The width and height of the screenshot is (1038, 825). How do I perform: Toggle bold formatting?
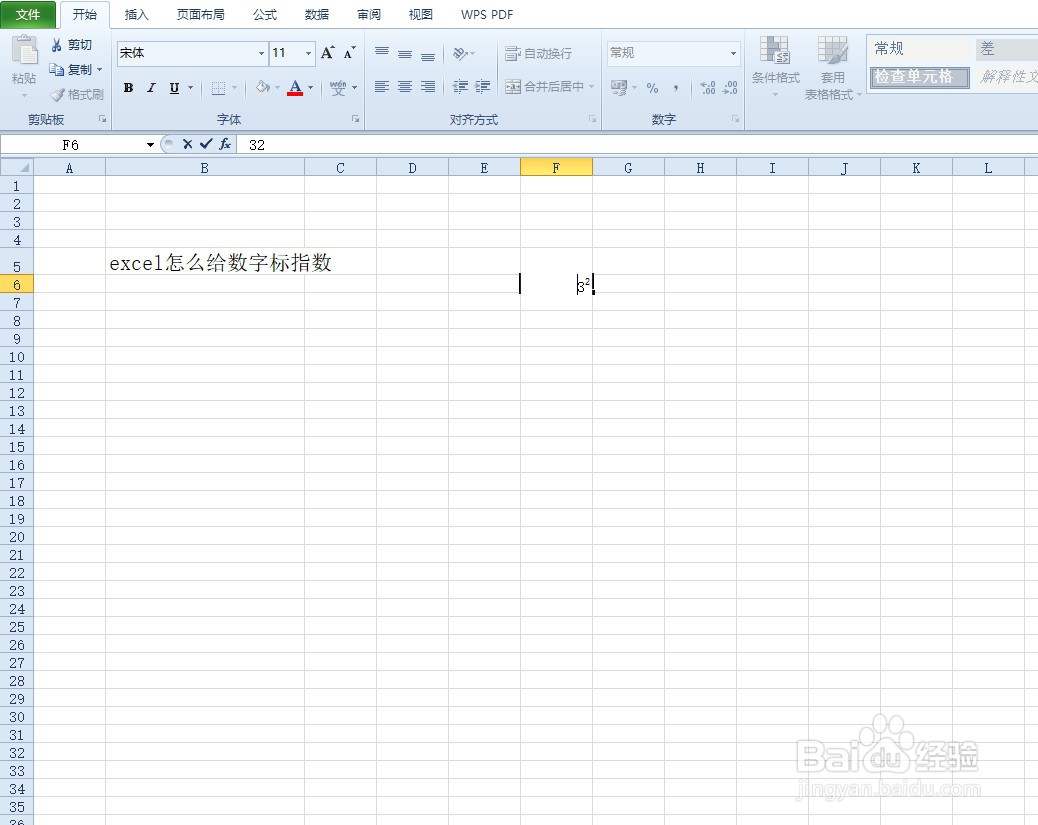[x=128, y=88]
